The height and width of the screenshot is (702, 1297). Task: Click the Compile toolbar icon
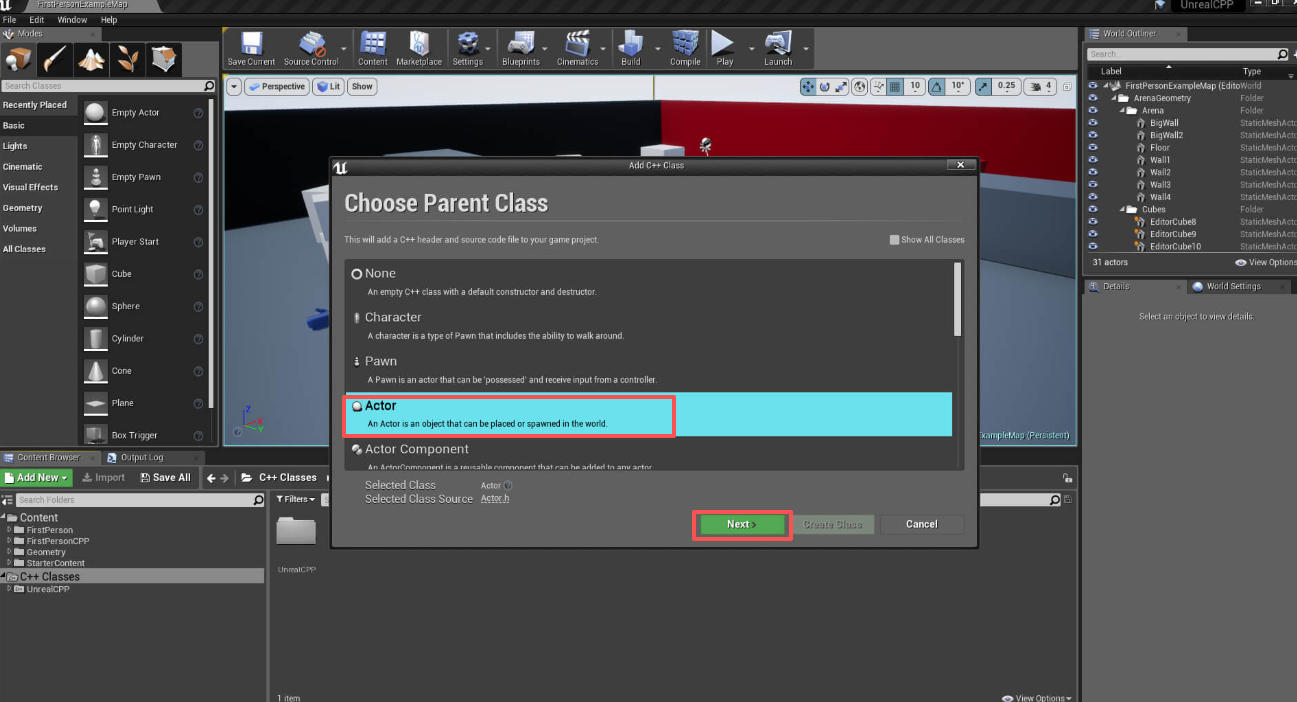[x=685, y=47]
